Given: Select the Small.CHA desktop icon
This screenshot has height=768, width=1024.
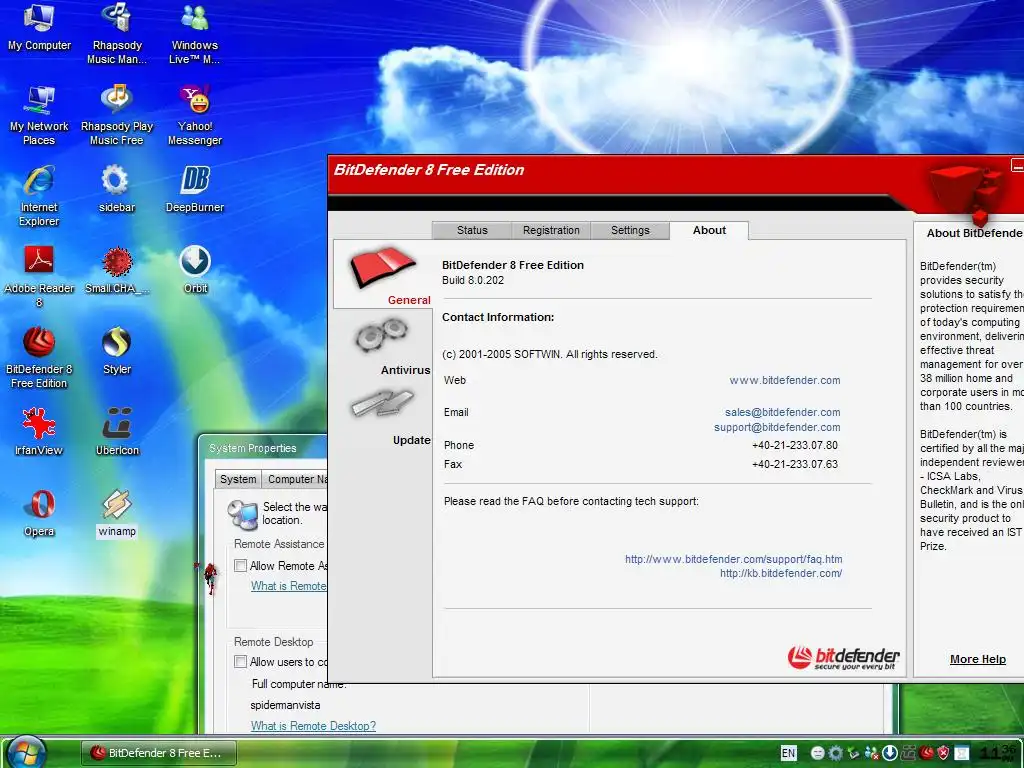Looking at the screenshot, I should pyautogui.click(x=117, y=270).
